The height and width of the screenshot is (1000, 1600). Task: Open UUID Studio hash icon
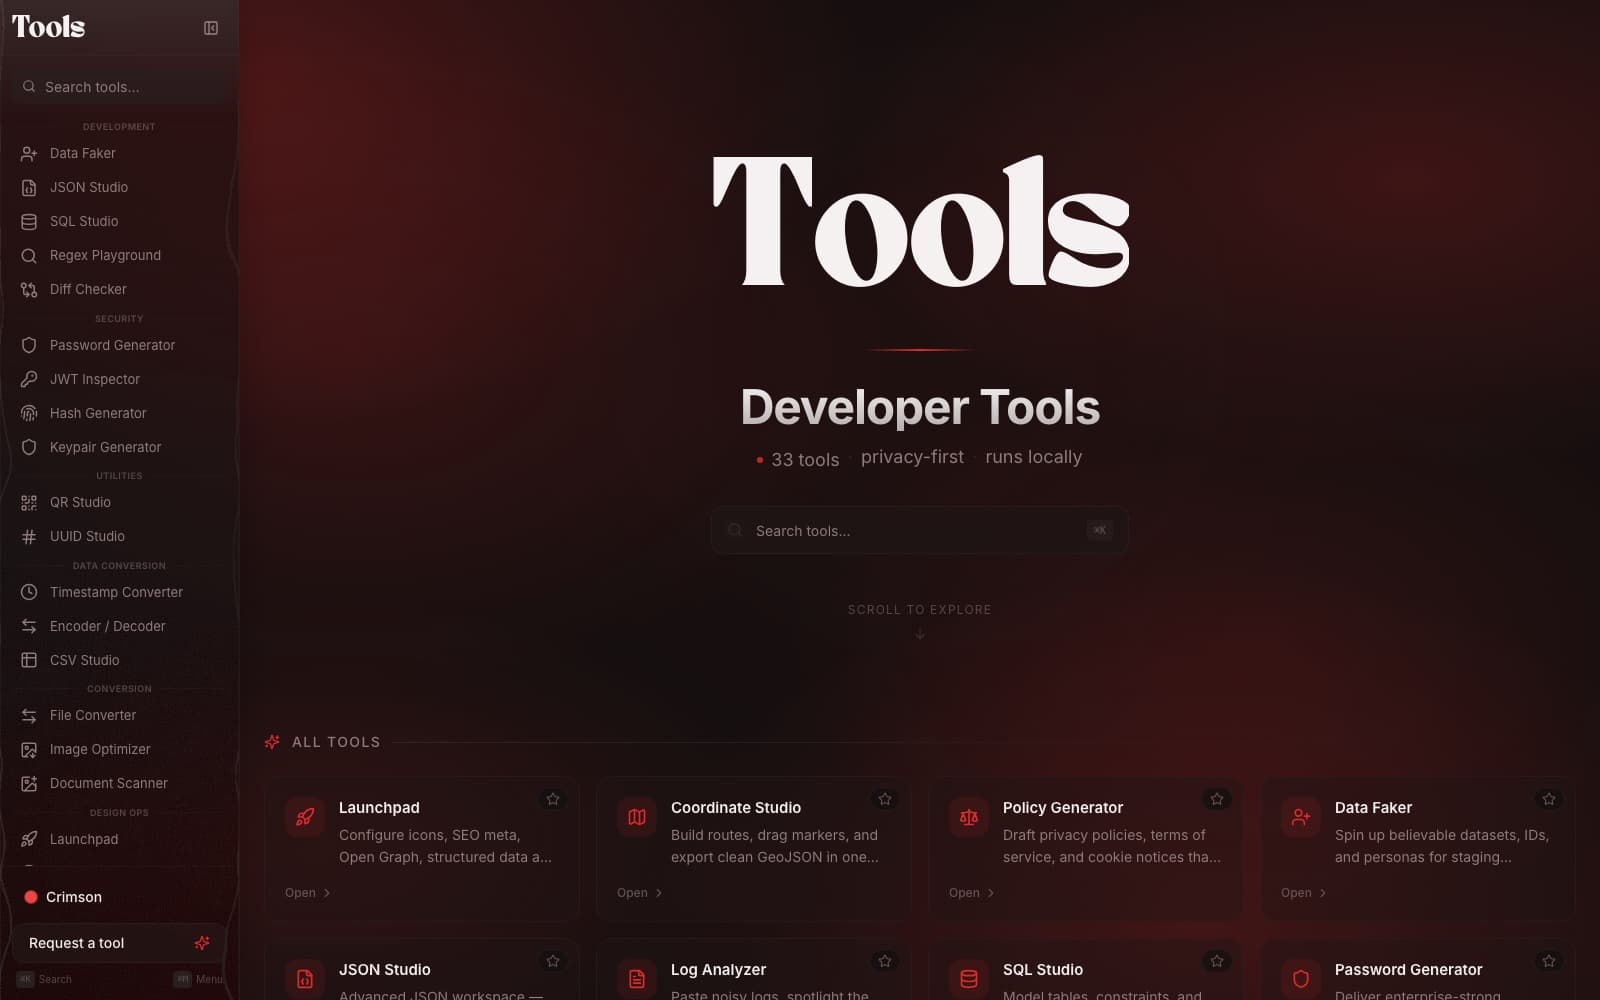(29, 536)
